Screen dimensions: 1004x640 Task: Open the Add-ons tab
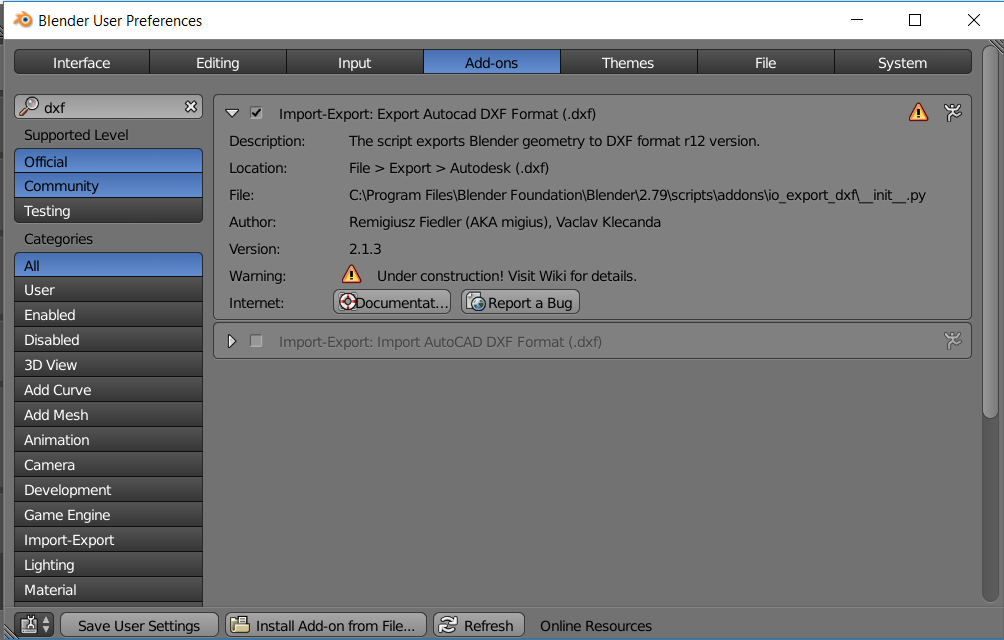point(492,62)
